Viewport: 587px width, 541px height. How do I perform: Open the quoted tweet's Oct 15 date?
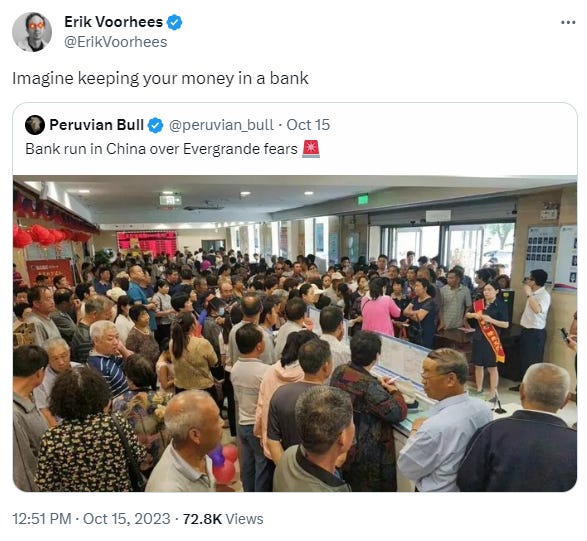point(308,125)
